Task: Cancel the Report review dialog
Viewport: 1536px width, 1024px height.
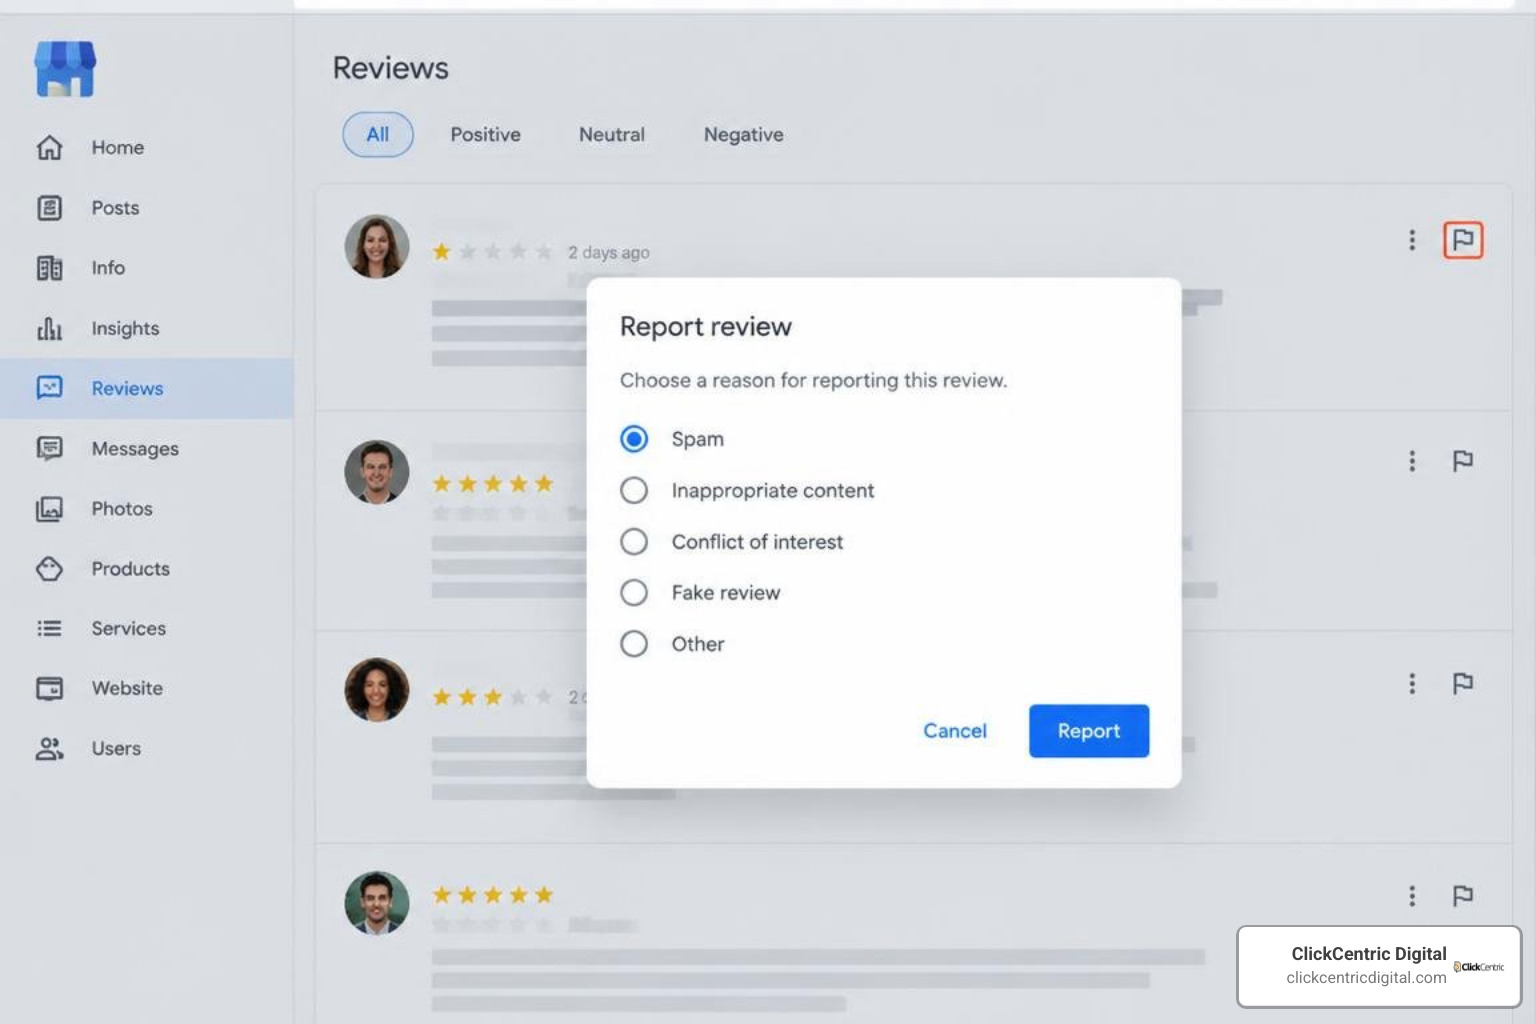Action: (x=955, y=731)
